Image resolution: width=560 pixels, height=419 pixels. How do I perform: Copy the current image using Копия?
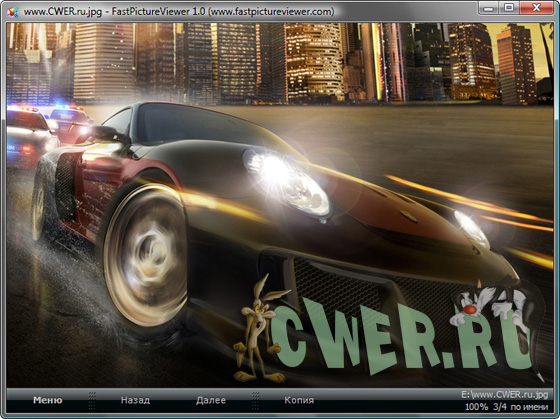(x=299, y=400)
